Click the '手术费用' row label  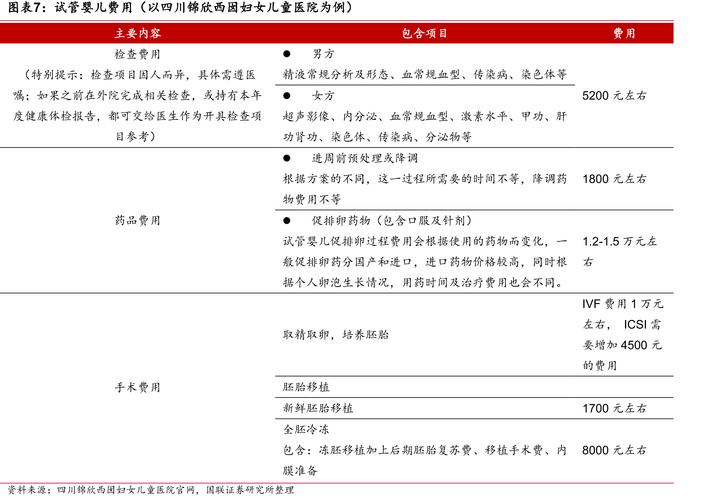point(137,387)
